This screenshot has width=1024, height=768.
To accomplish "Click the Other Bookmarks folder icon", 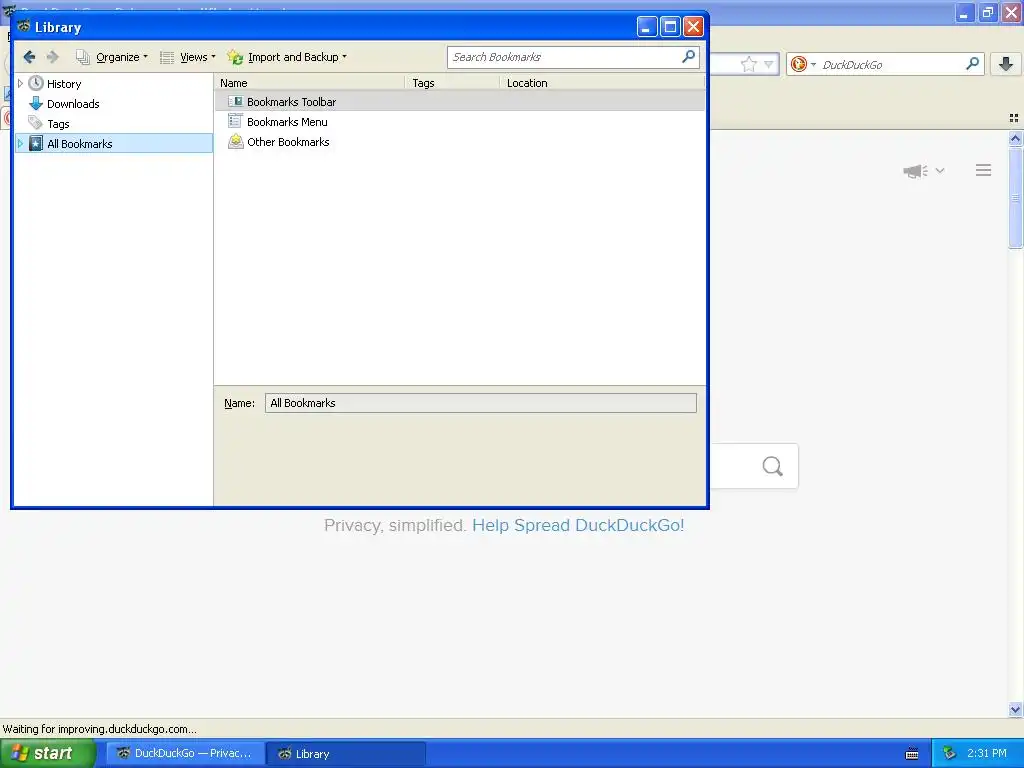I will [x=235, y=142].
